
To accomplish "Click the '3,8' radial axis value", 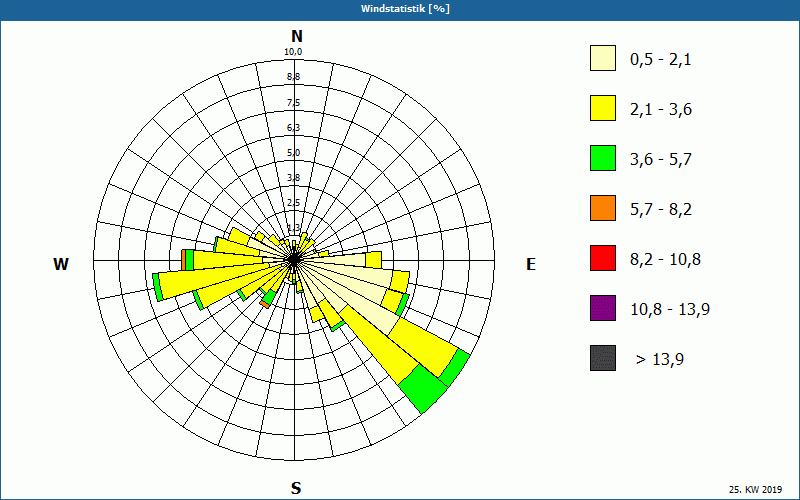I will pos(293,178).
